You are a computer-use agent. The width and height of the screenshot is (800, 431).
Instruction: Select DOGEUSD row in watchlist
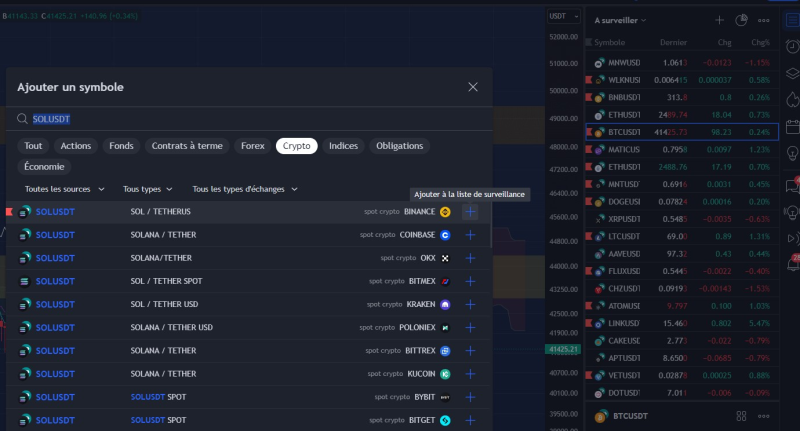(x=682, y=201)
